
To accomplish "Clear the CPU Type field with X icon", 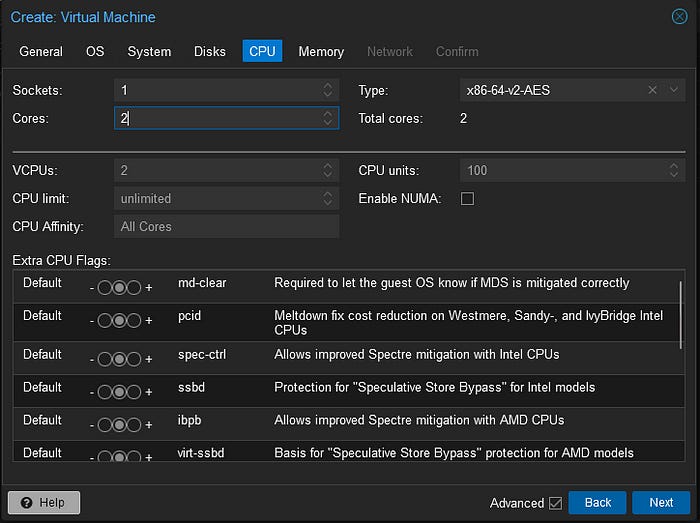I will pyautogui.click(x=652, y=90).
